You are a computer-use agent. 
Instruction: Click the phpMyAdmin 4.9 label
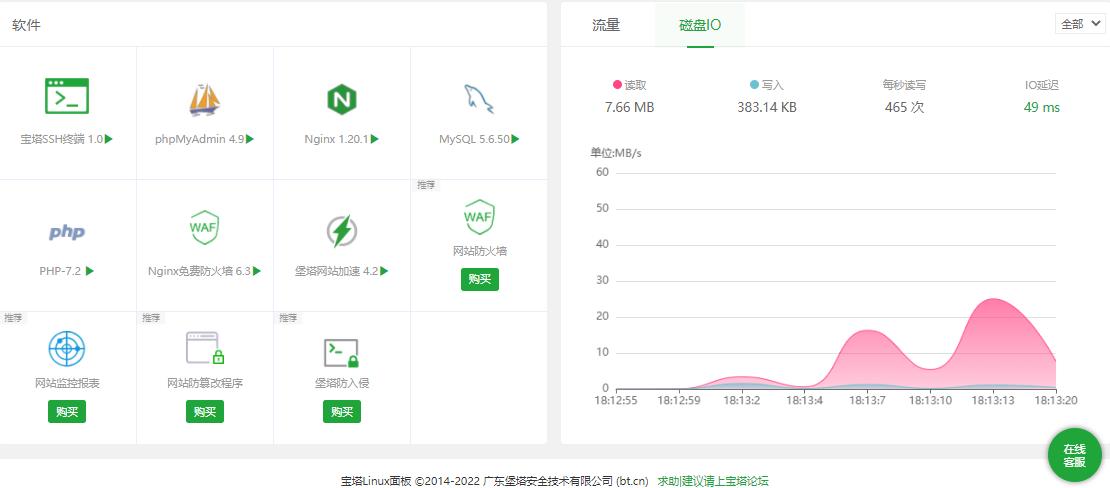click(x=200, y=140)
